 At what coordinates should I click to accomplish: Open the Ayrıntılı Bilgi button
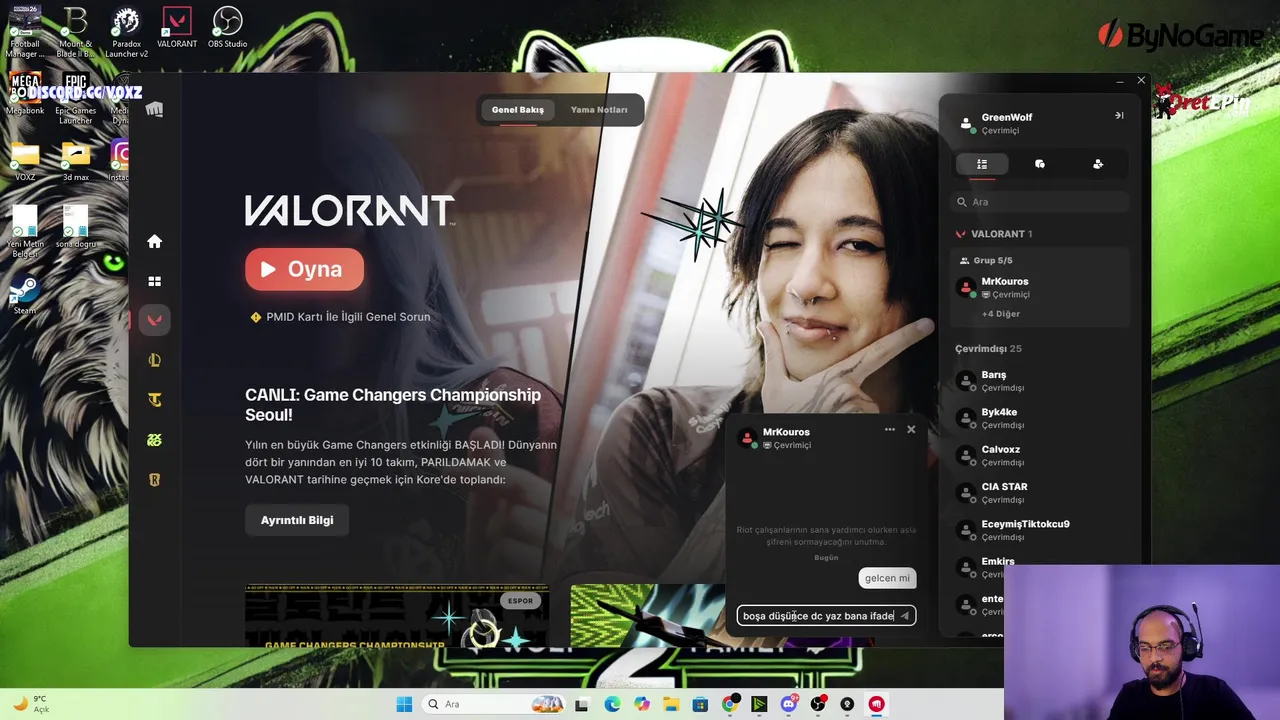pos(297,520)
